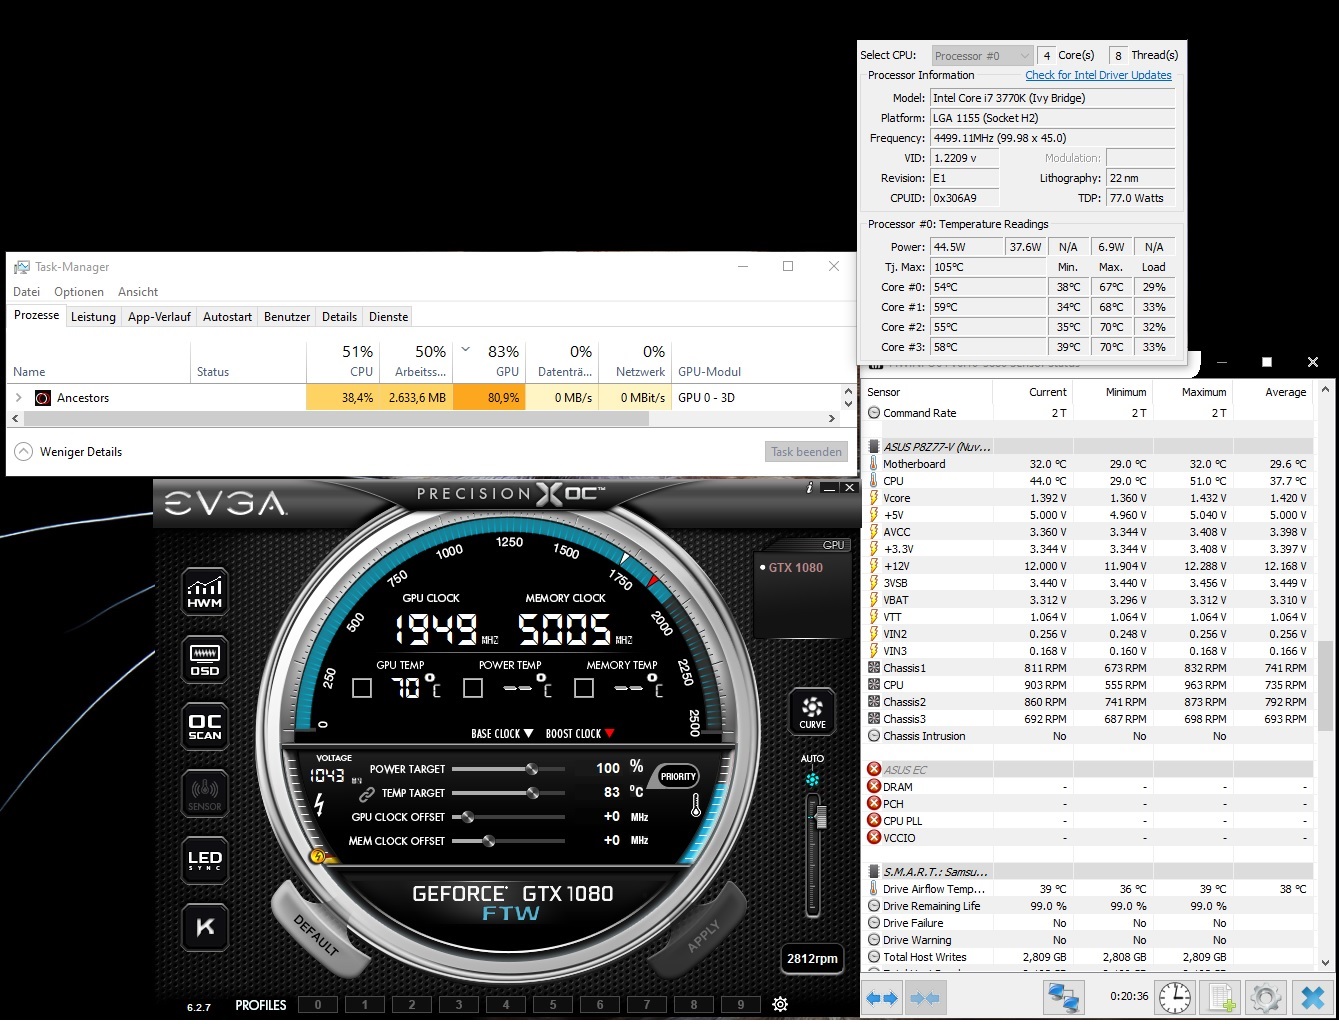Click the yellow overvoltage icon on the dial
This screenshot has width=1339, height=1024.
(318, 856)
